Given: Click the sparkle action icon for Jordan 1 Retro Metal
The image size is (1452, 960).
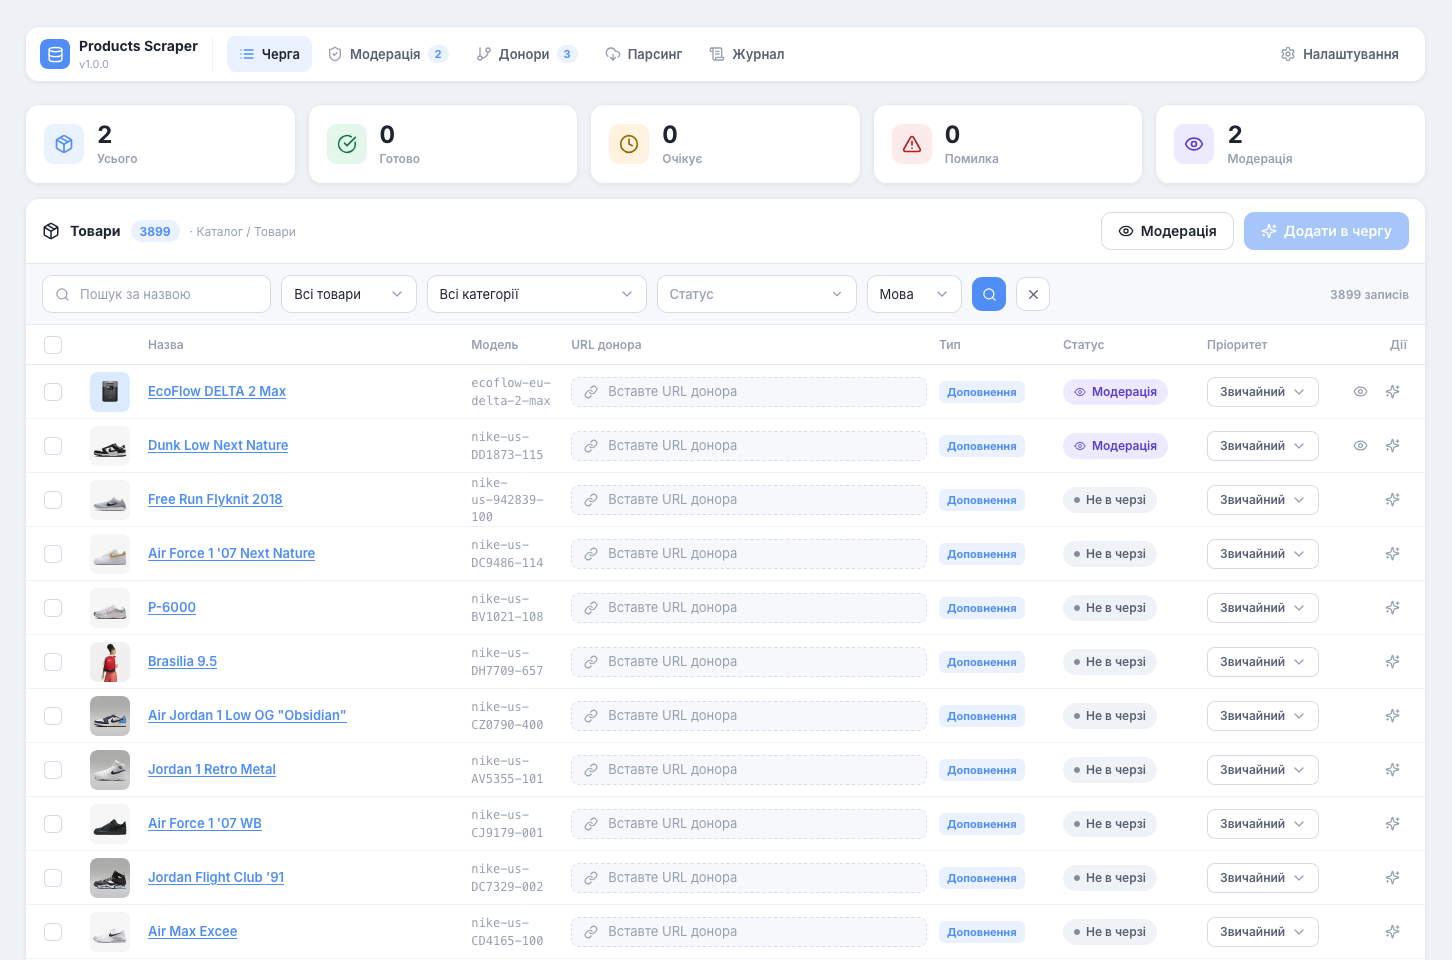Looking at the screenshot, I should [1392, 770].
